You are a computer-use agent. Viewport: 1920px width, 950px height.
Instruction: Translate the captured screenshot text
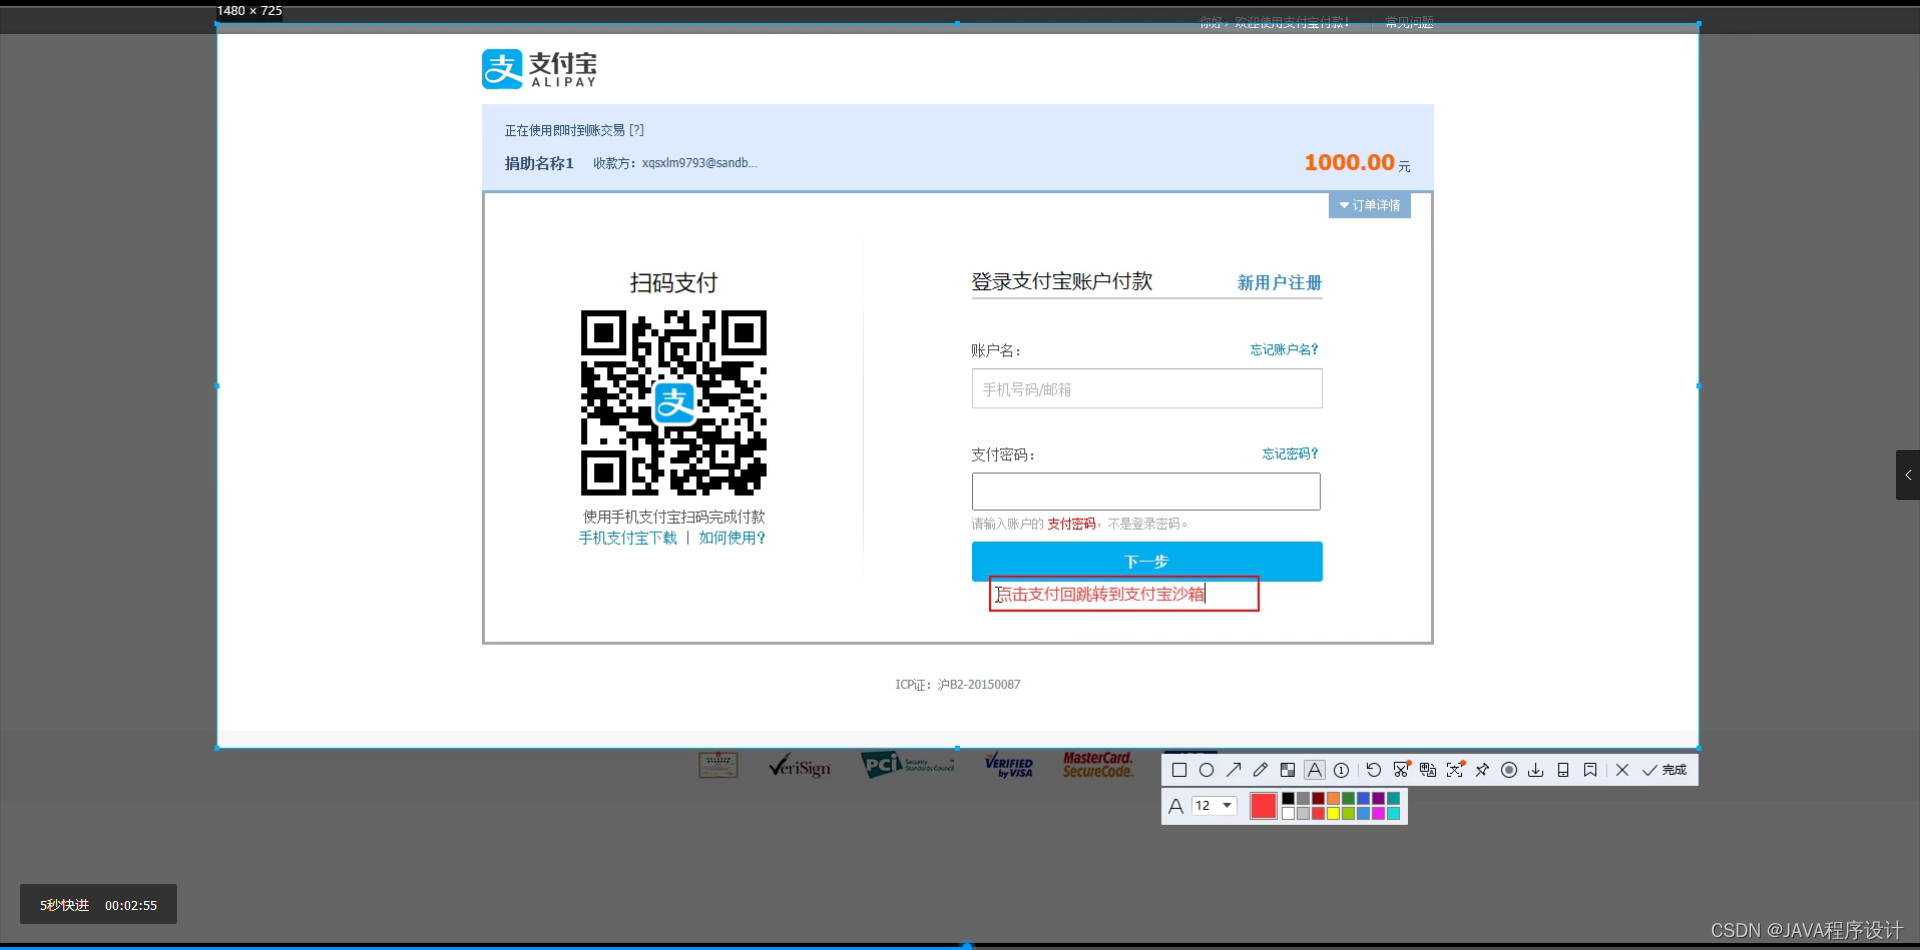click(x=1428, y=770)
